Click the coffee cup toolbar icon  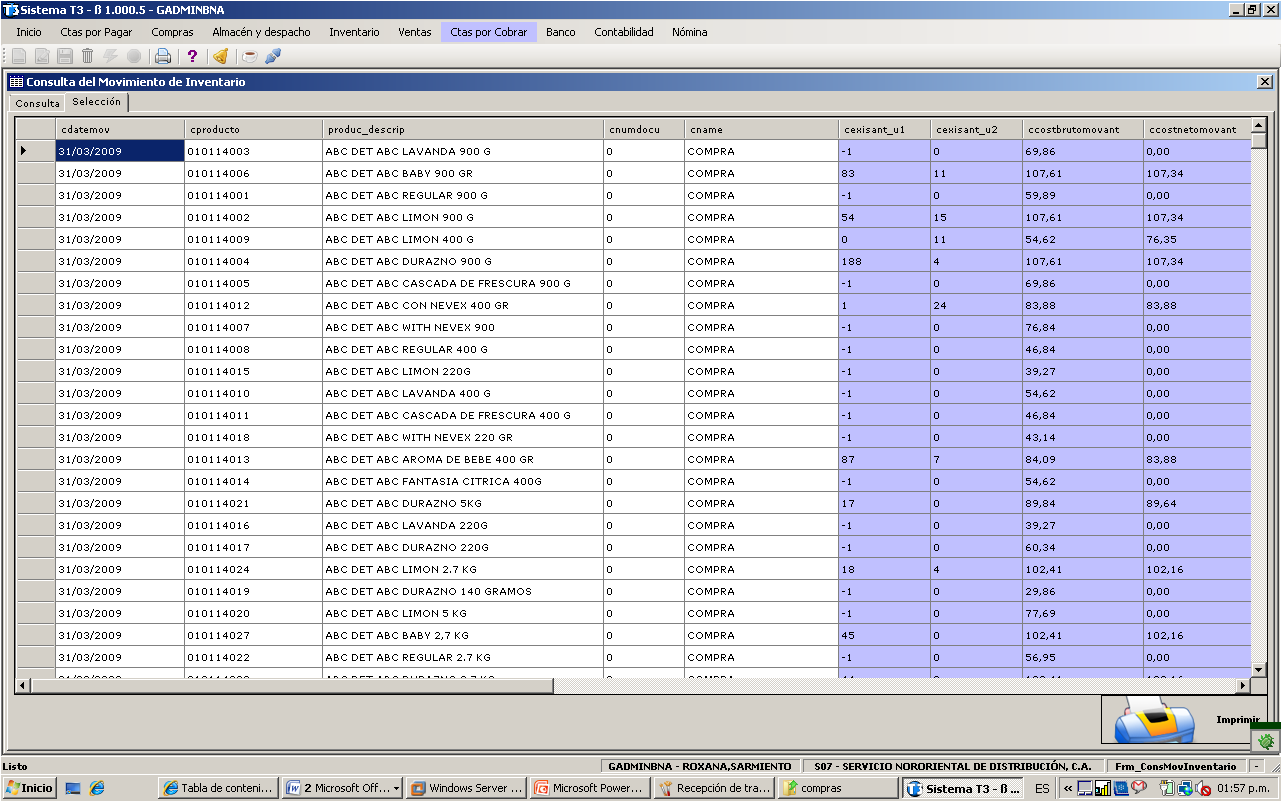click(250, 56)
